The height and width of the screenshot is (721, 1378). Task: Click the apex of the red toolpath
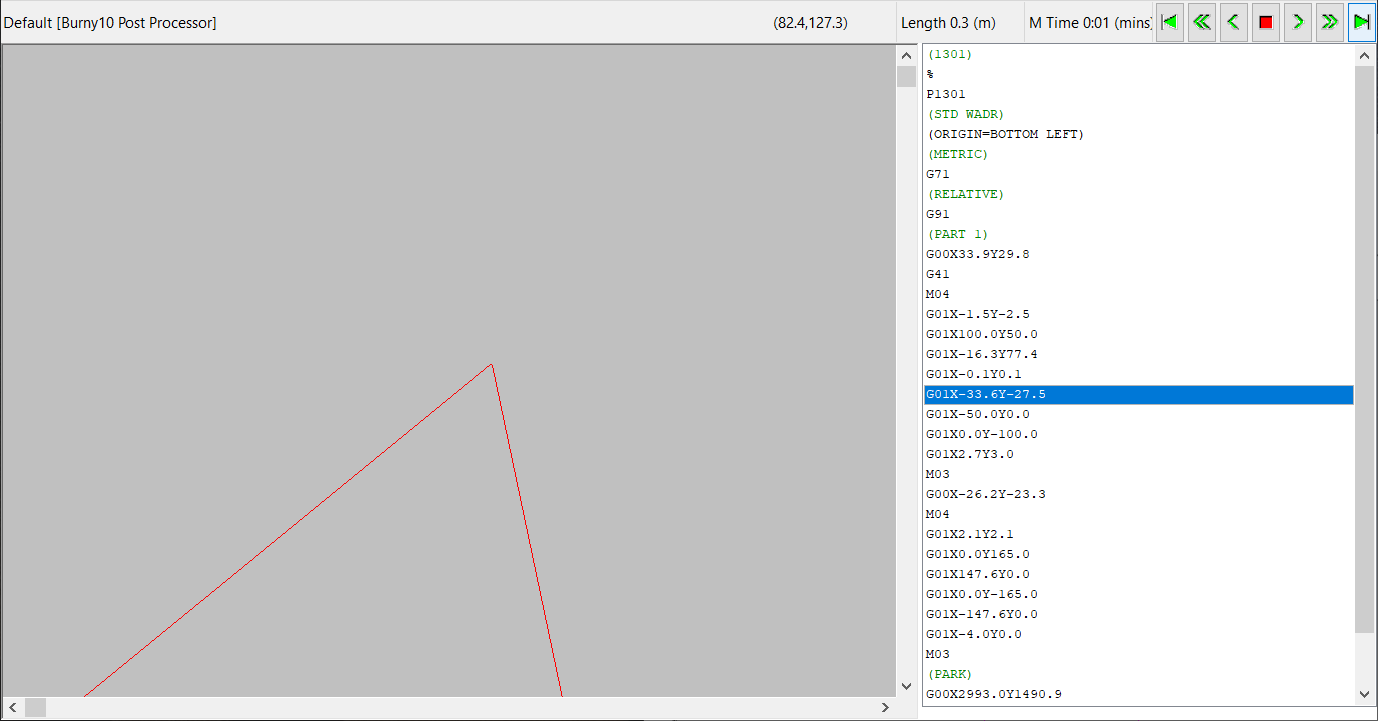coord(491,364)
